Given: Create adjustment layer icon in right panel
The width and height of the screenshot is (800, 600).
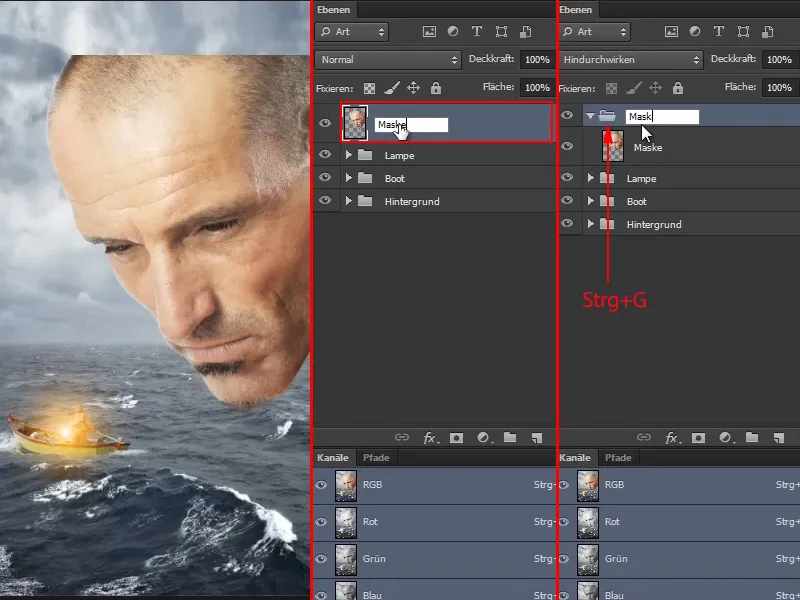Looking at the screenshot, I should coord(725,438).
